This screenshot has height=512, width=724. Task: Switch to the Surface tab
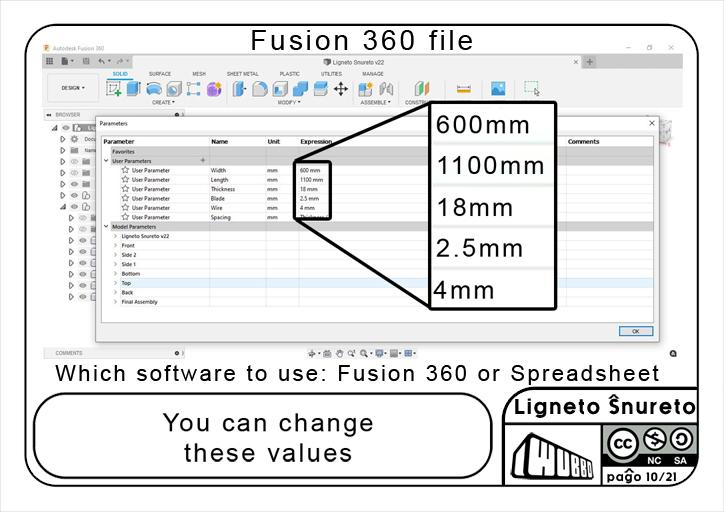(160, 74)
